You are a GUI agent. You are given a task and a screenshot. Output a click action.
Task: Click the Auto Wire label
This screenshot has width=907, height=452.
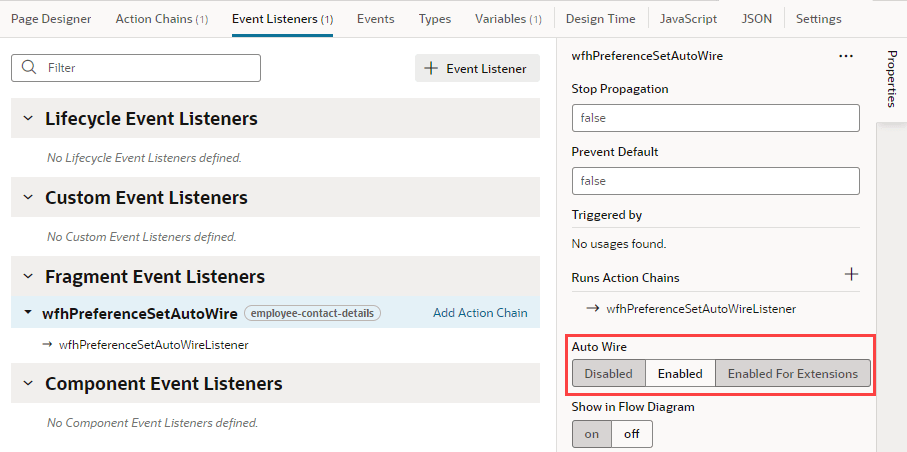click(x=599, y=347)
